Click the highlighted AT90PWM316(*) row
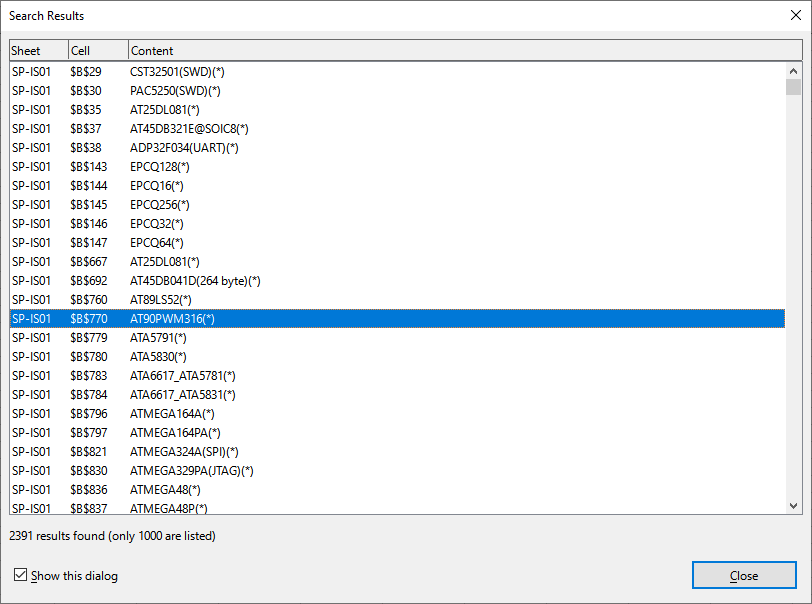The width and height of the screenshot is (812, 604). [397, 319]
